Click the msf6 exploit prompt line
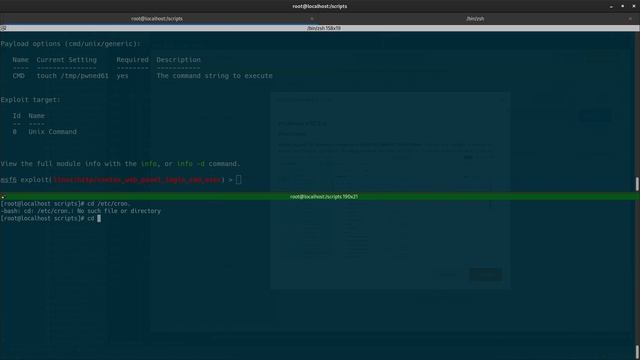This screenshot has width=640, height=360. [121, 180]
